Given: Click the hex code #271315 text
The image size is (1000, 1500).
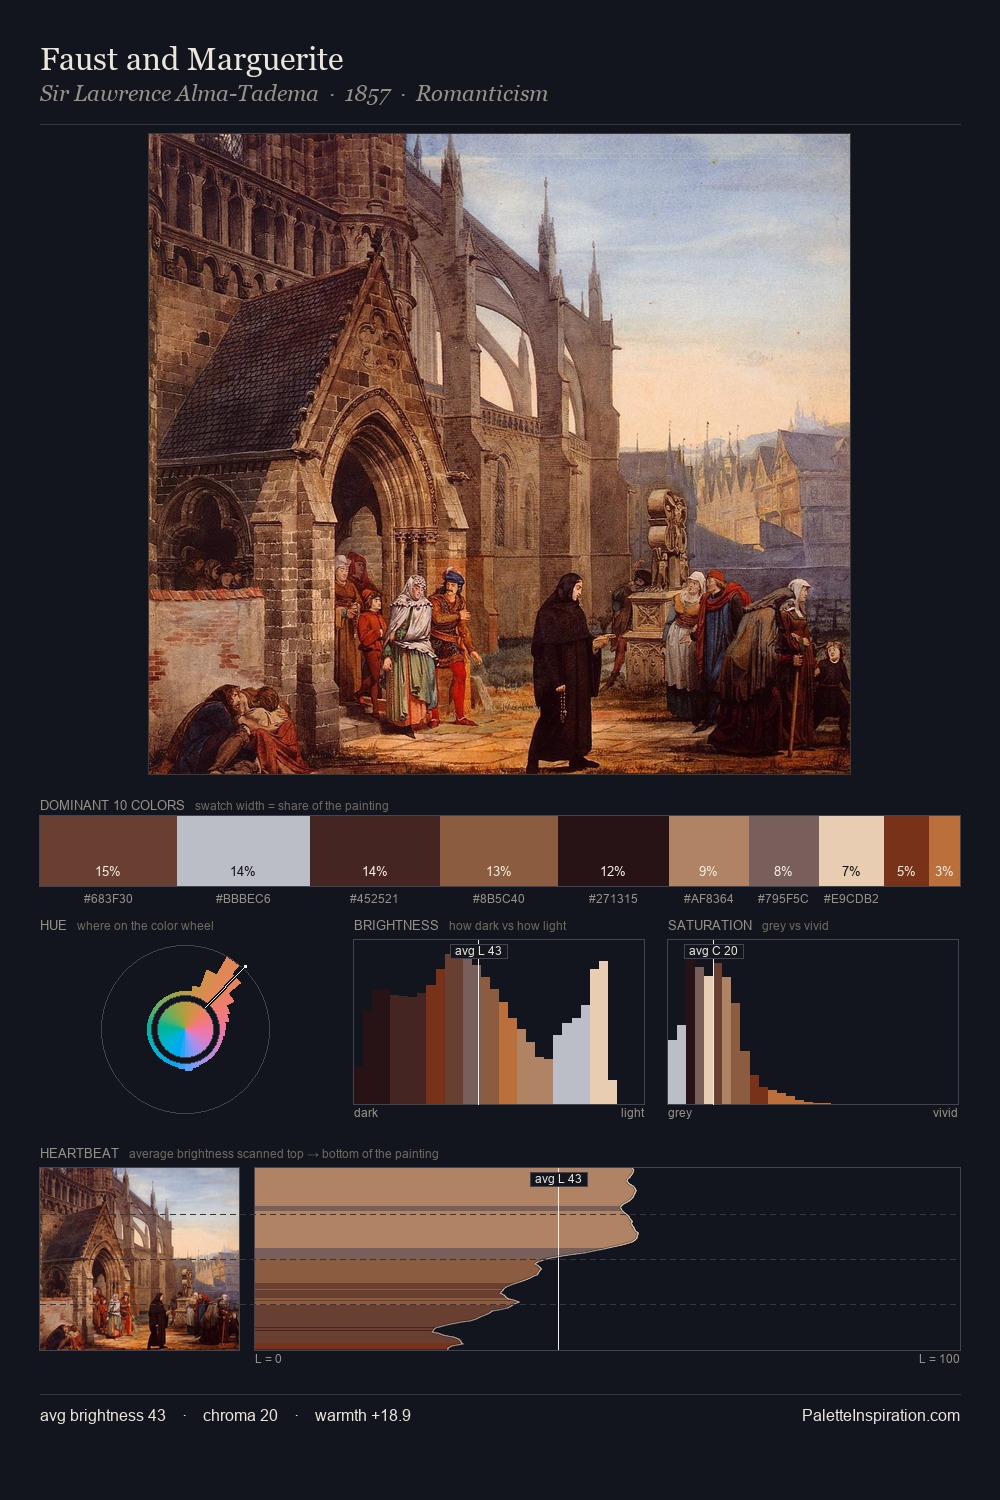Looking at the screenshot, I should tap(613, 899).
